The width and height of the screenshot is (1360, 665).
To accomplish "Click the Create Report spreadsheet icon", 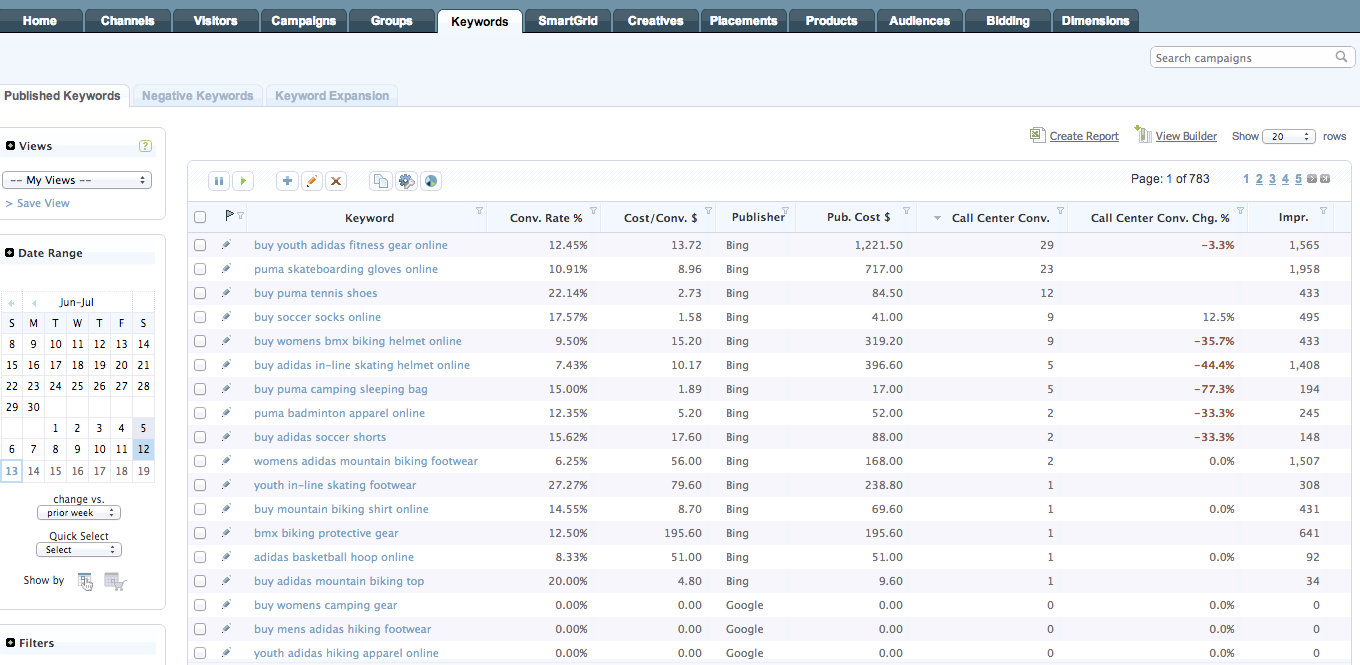I will (1038, 135).
